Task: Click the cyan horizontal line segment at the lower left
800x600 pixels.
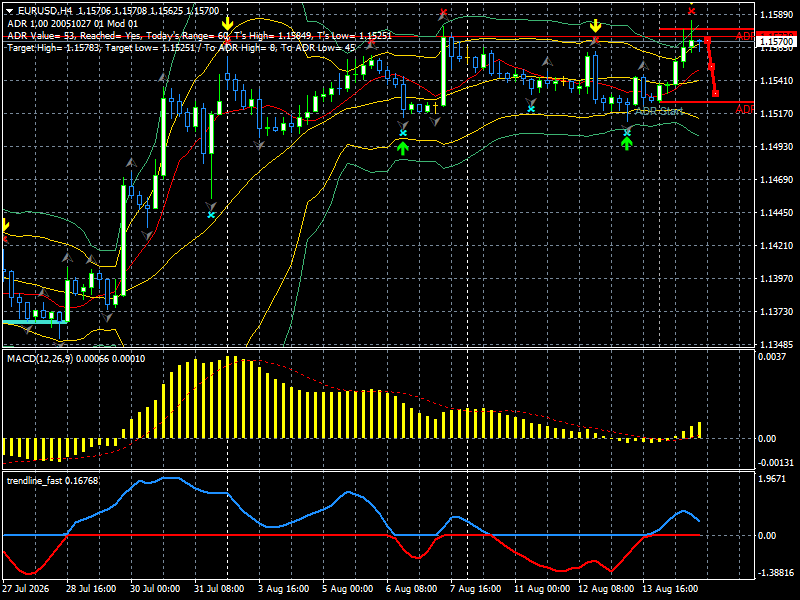Action: (x=35, y=322)
